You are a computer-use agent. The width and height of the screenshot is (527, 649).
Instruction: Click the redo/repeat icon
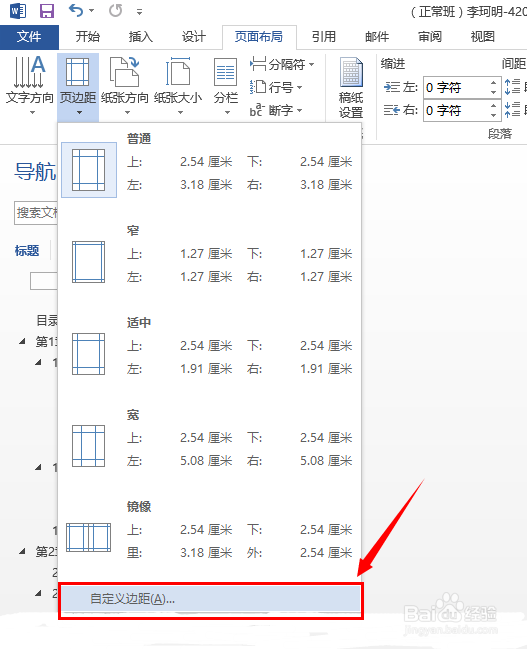(x=116, y=11)
